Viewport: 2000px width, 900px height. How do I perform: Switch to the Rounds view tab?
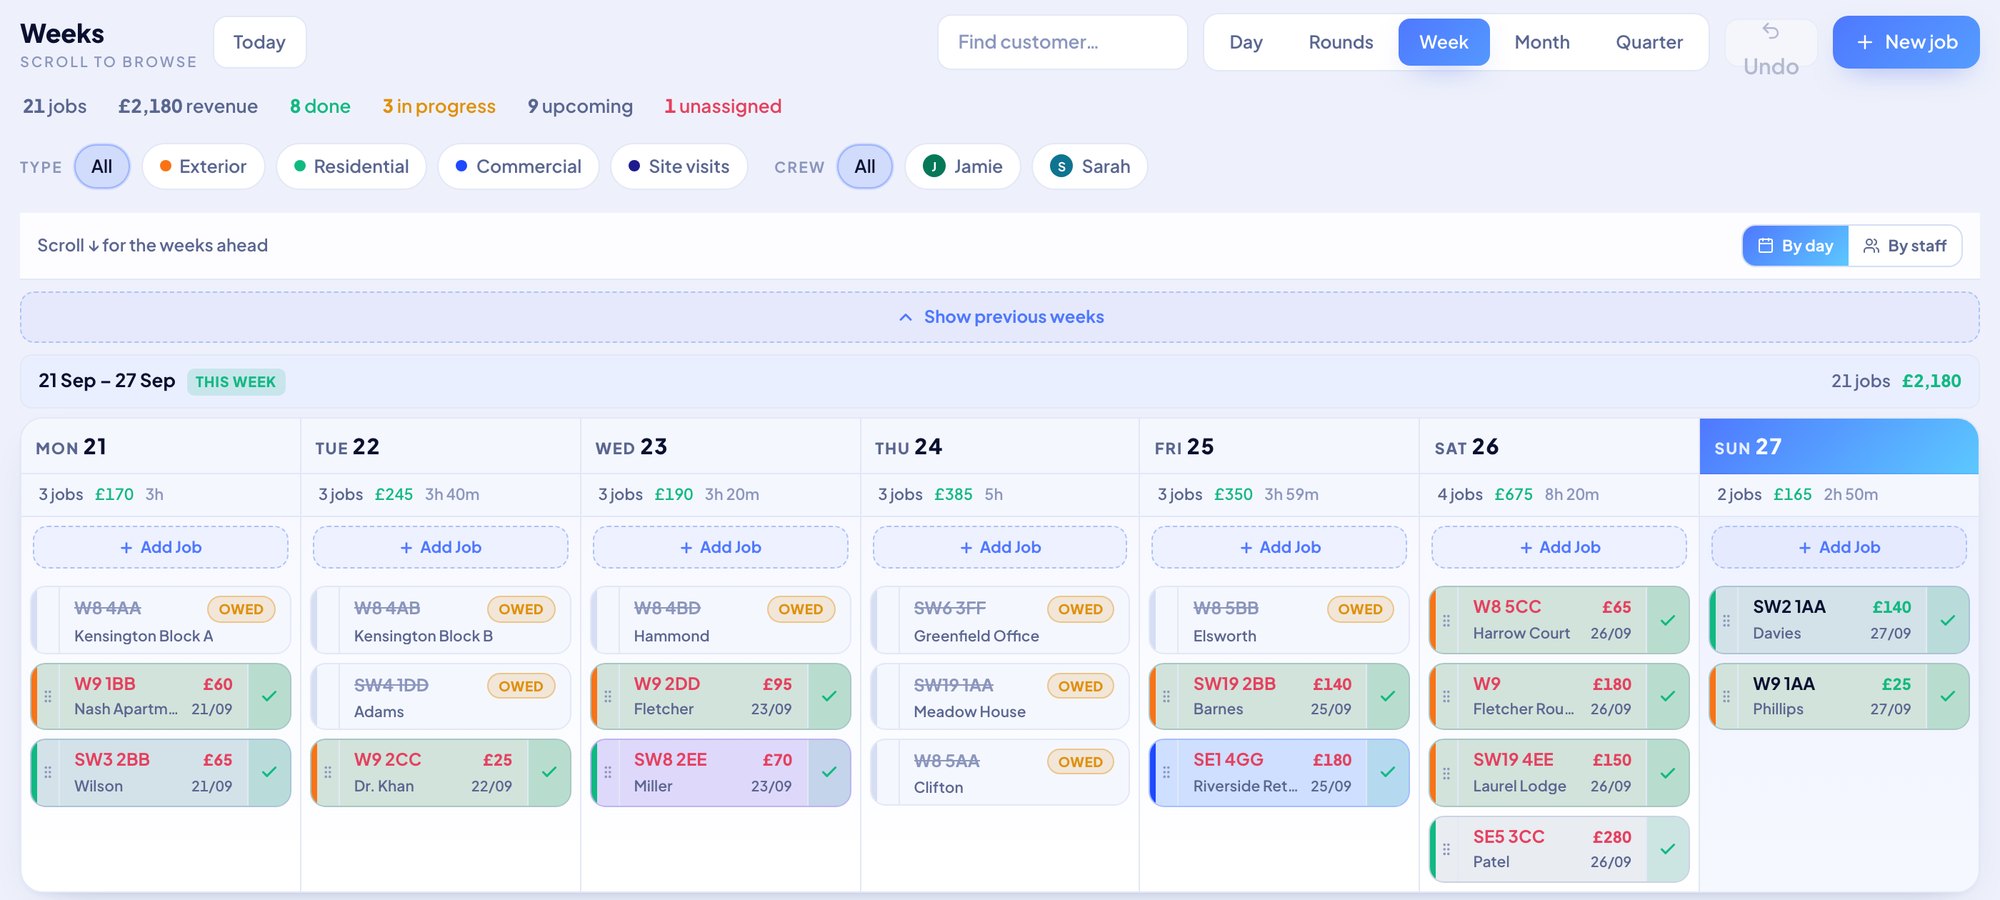1341,42
